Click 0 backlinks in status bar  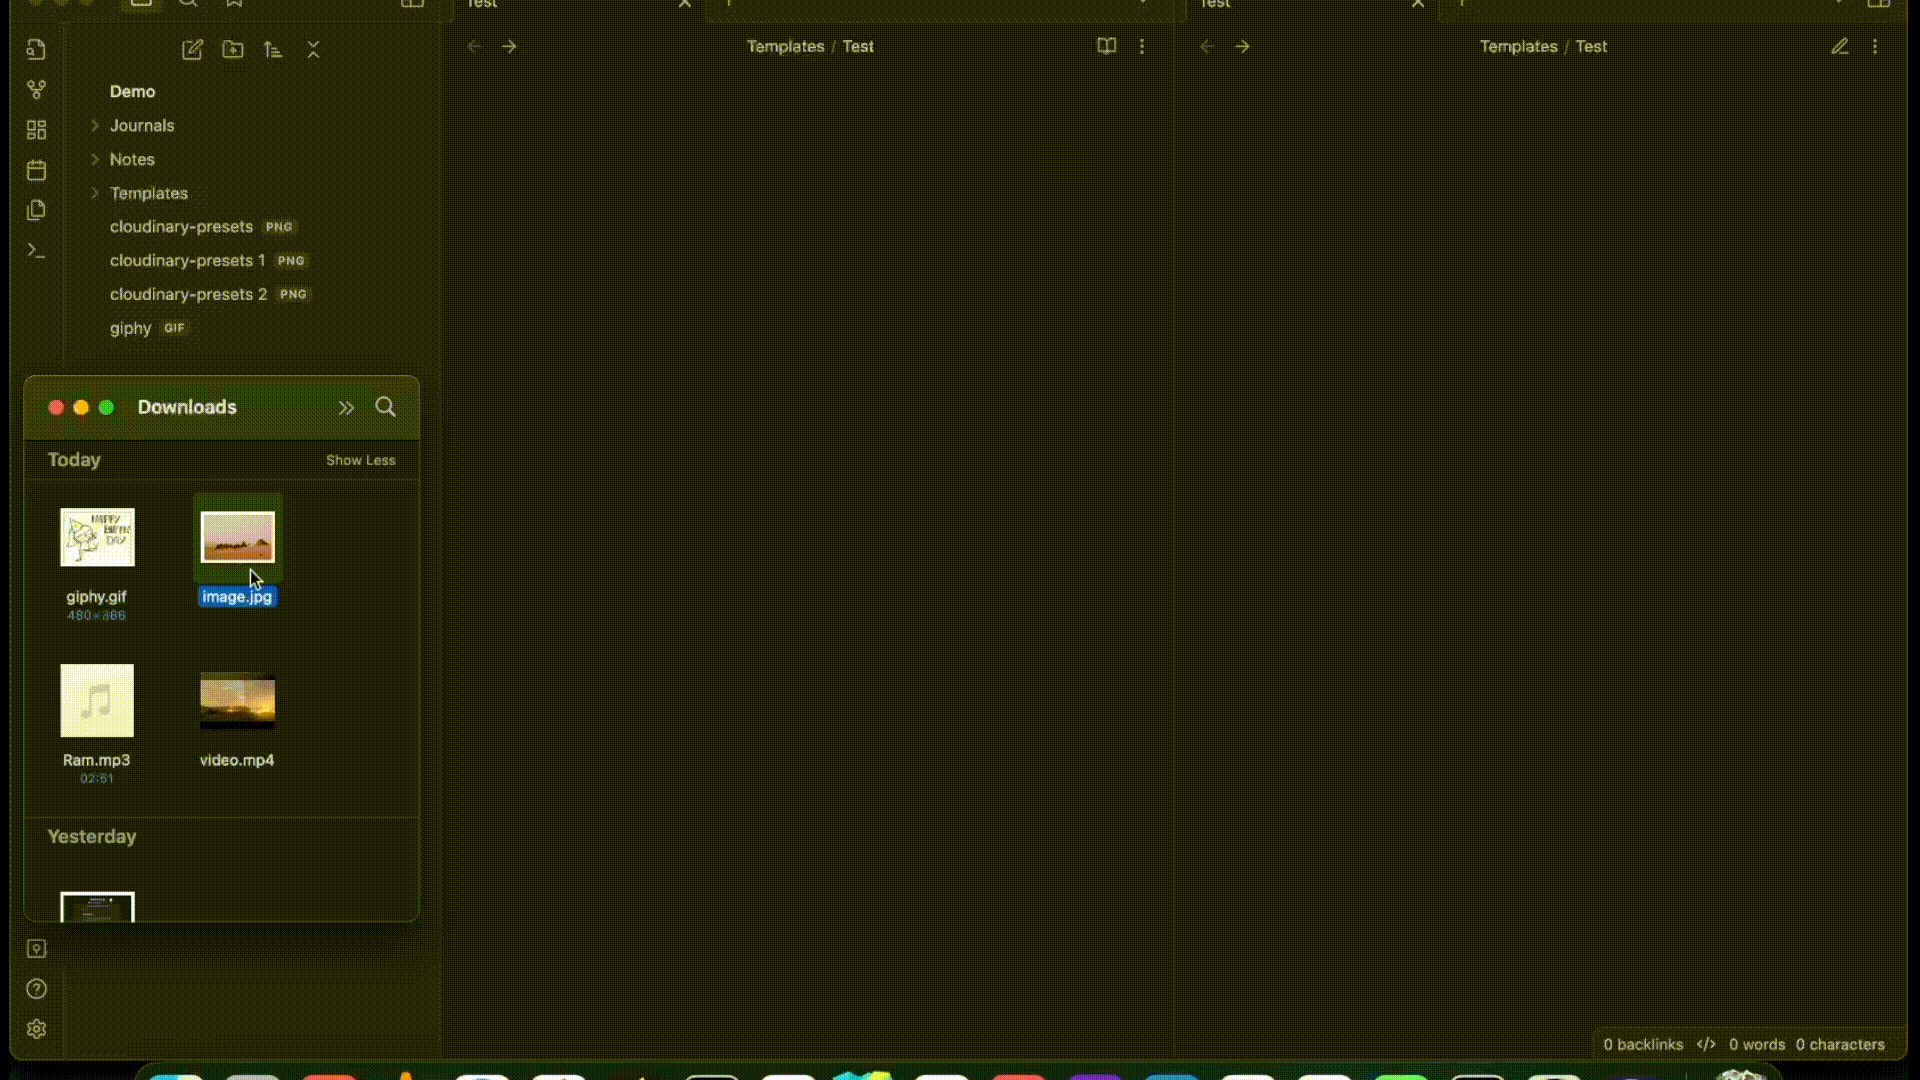click(1643, 1044)
